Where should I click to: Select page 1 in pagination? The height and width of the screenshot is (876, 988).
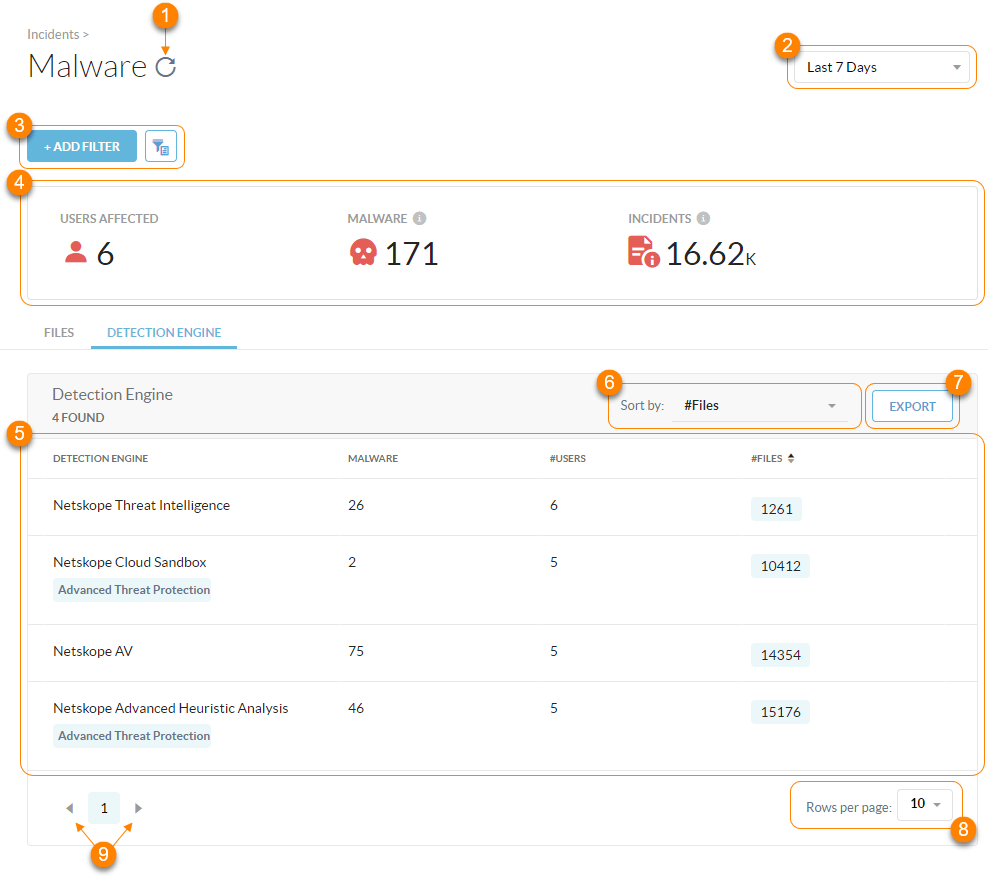point(104,808)
